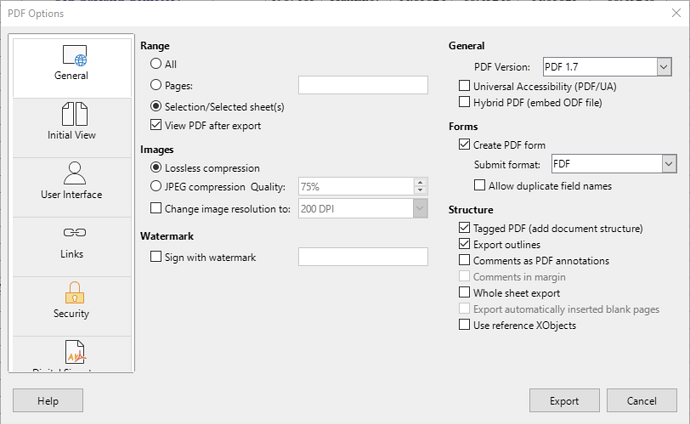Select the All range radio button
Image resolution: width=690 pixels, height=424 pixels.
(x=156, y=63)
